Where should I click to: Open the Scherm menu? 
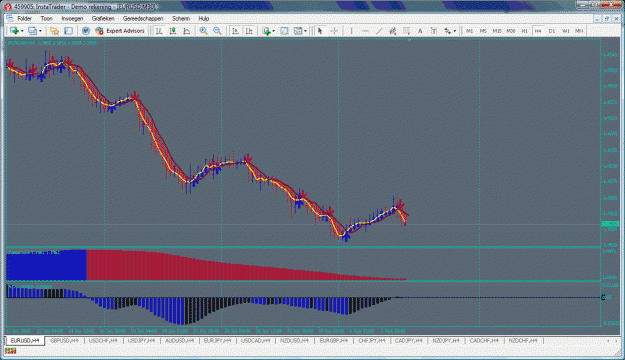click(181, 18)
